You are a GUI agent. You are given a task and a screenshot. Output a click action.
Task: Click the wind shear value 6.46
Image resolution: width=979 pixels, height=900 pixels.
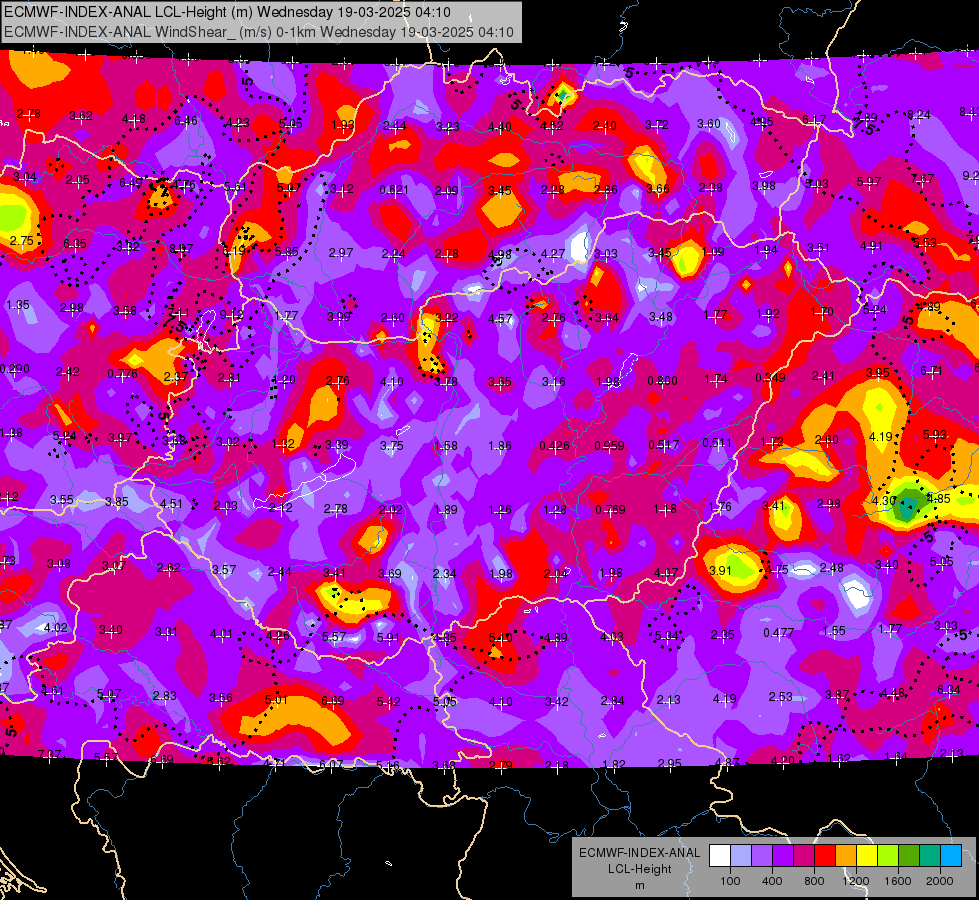tap(185, 121)
